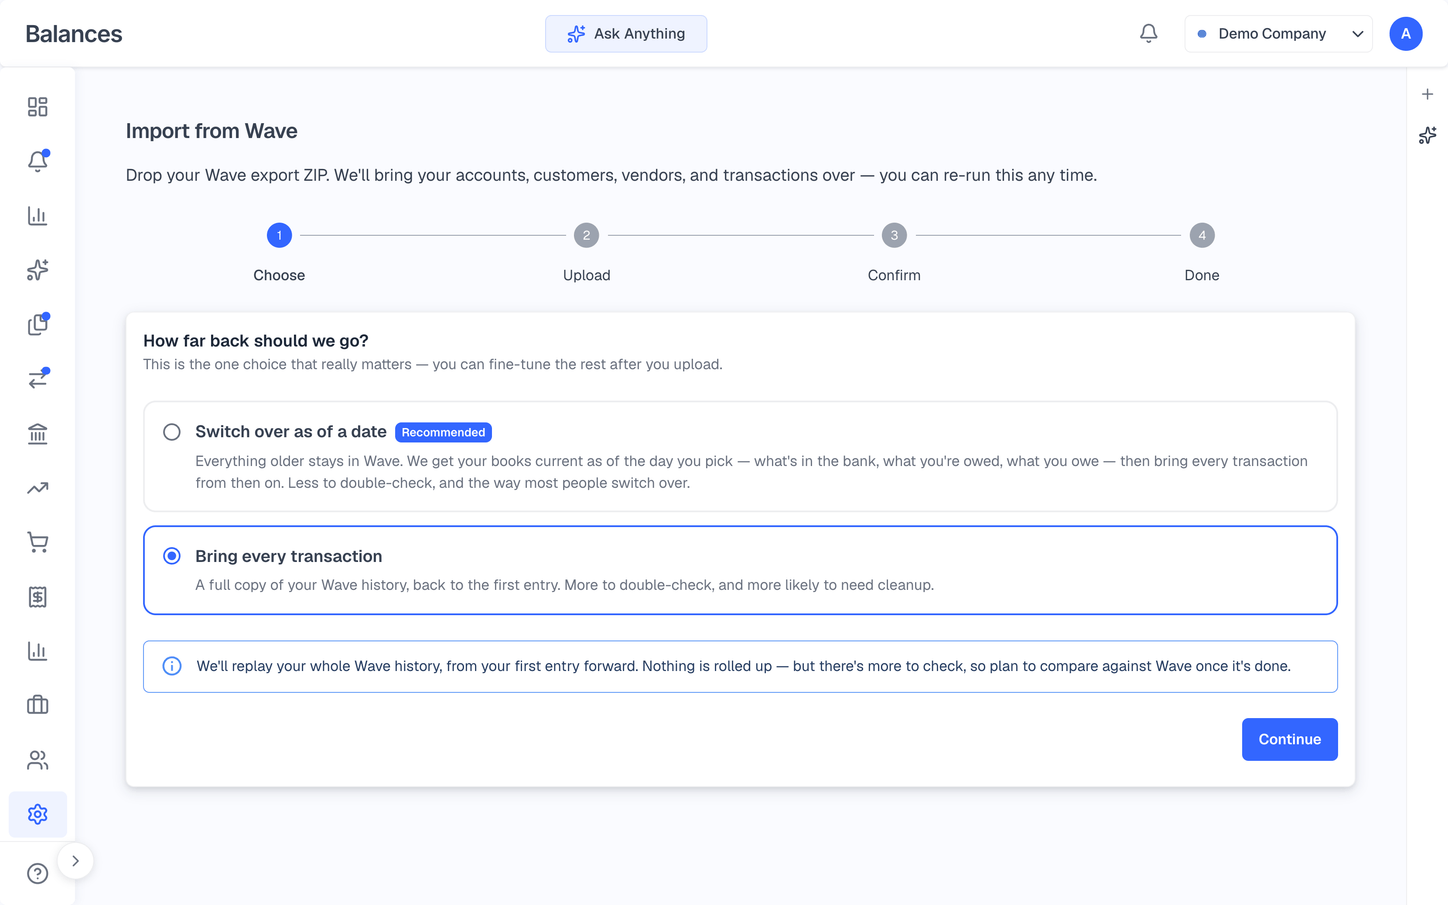The image size is (1448, 905).
Task: Open sidebar alerts bell with blue dot
Action: coord(37,161)
